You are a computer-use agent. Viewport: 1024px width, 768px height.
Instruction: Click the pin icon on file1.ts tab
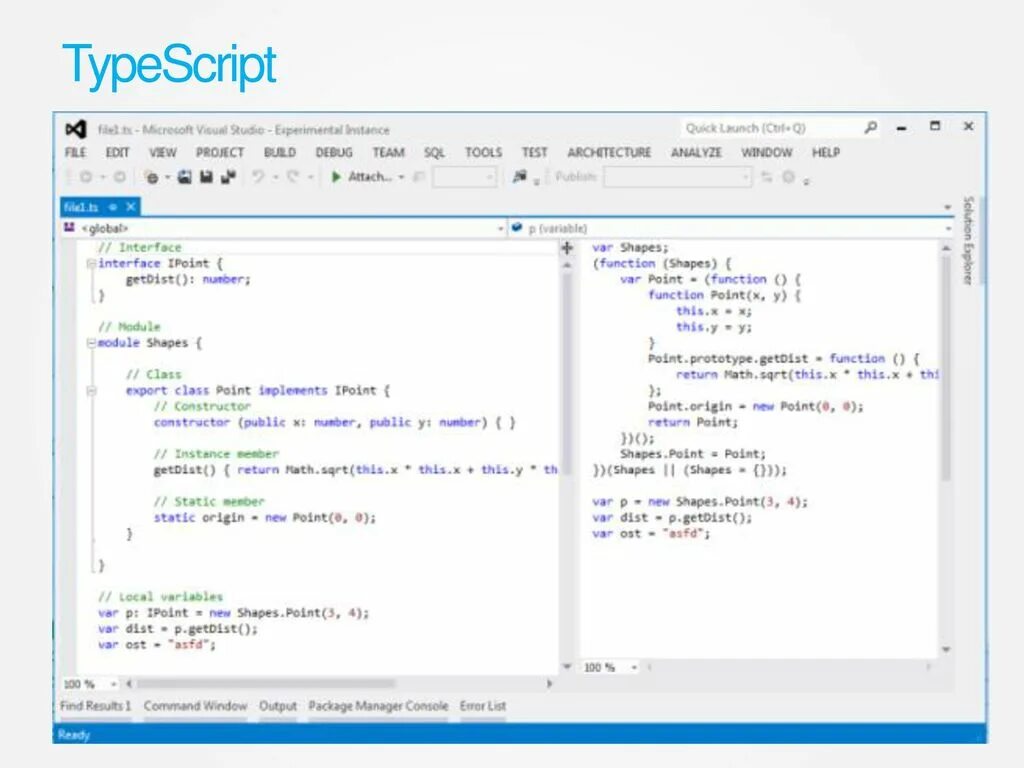[x=113, y=207]
